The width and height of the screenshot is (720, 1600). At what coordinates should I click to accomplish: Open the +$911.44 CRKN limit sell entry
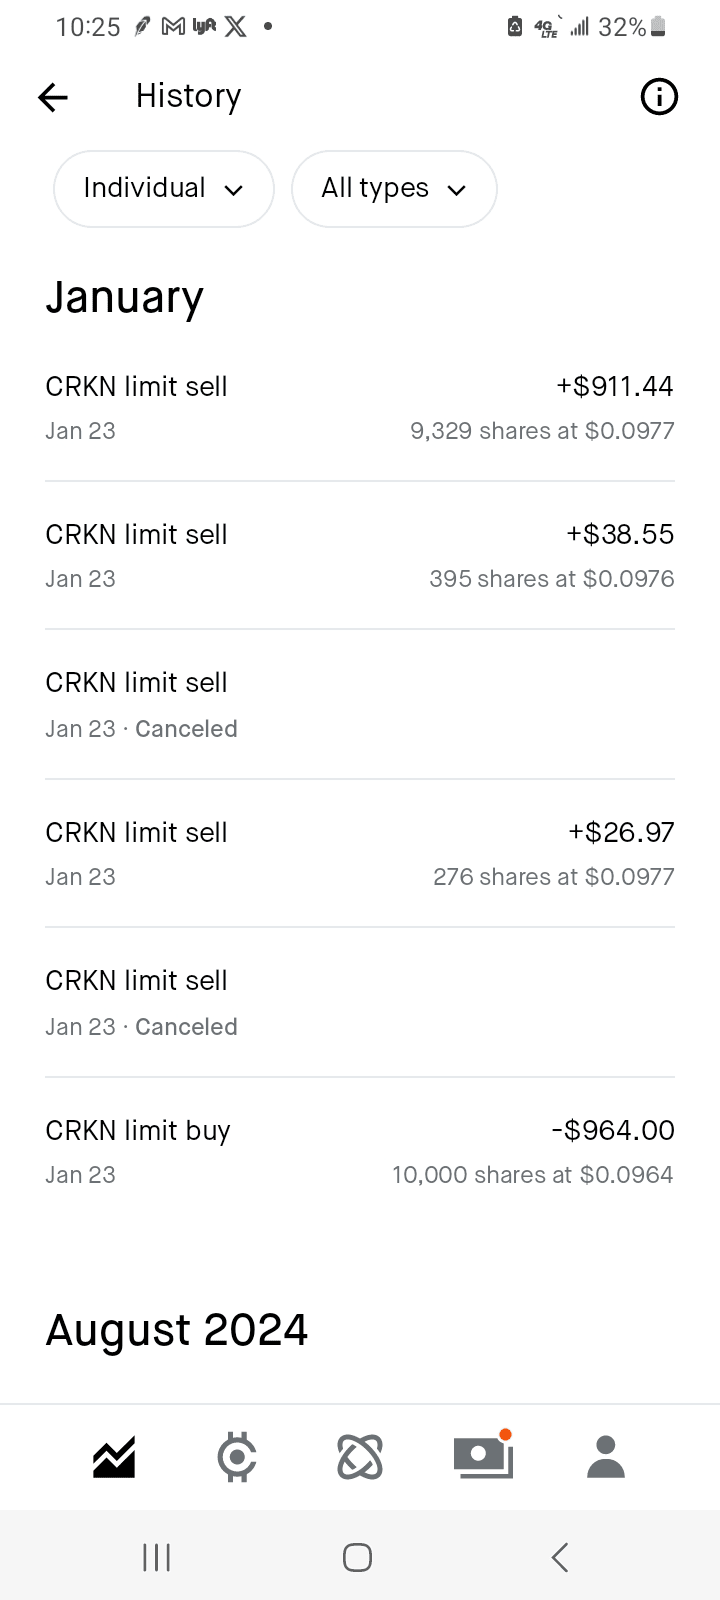click(360, 408)
